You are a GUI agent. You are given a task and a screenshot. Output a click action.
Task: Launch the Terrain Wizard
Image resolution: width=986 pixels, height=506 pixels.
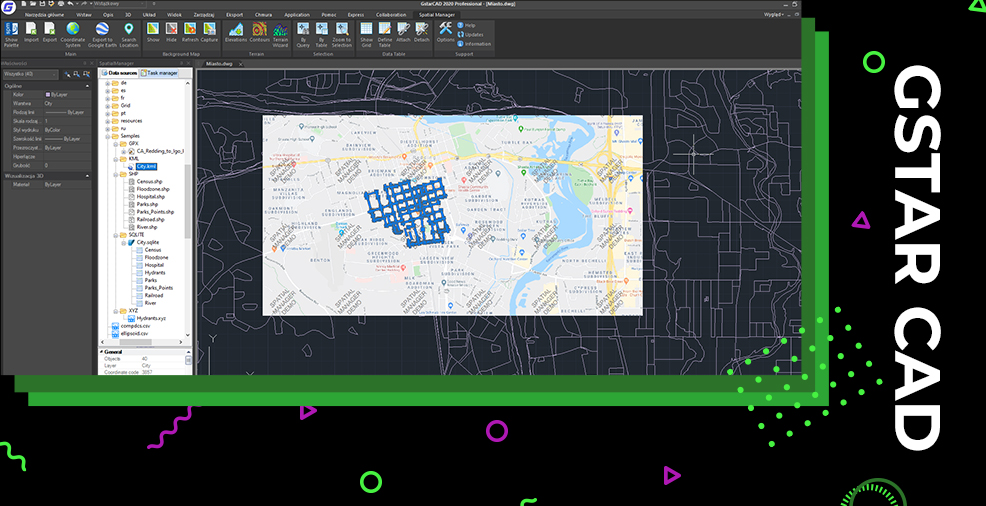280,35
